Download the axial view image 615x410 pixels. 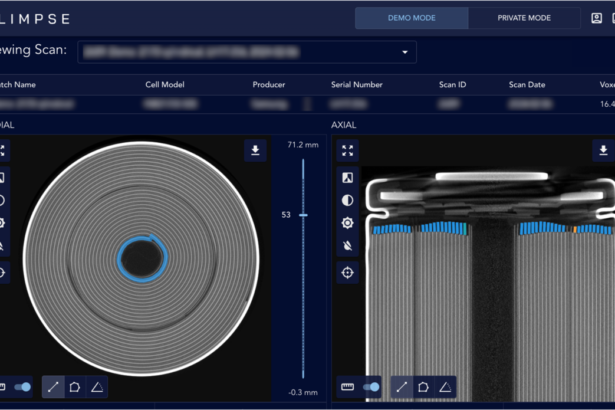[x=603, y=150]
